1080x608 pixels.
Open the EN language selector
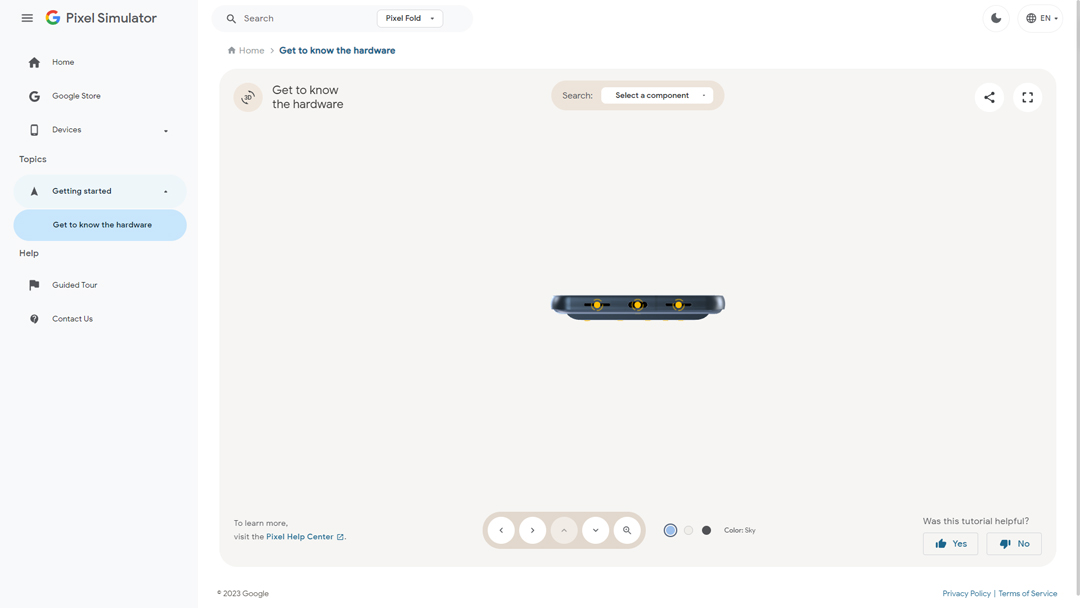pyautogui.click(x=1041, y=18)
